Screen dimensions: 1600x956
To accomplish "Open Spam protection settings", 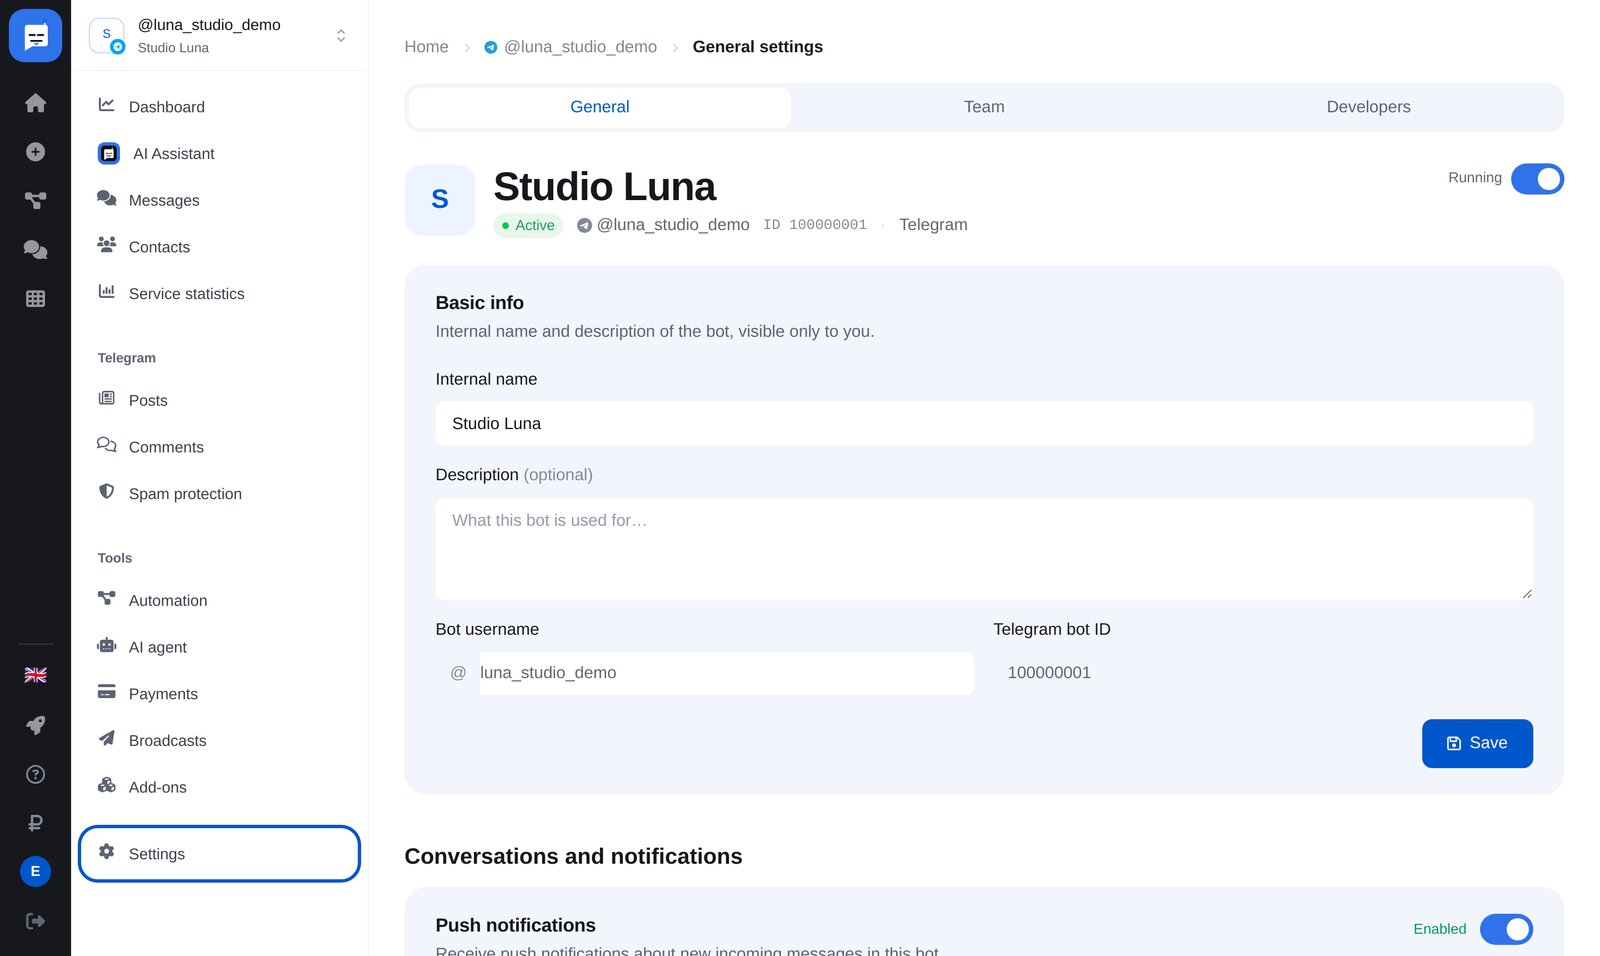I will 219,494.
